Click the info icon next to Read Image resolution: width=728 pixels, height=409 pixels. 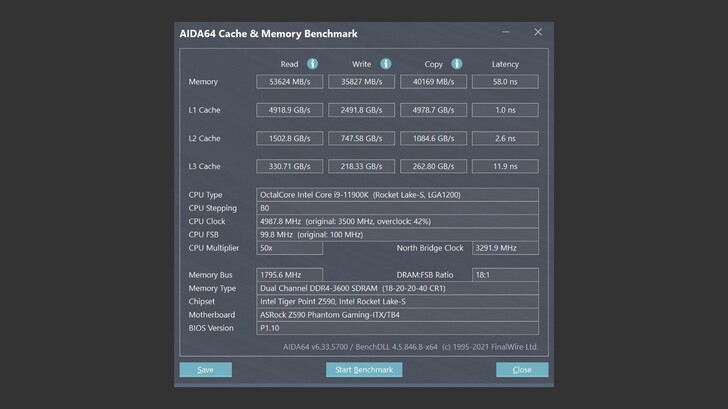pos(313,64)
